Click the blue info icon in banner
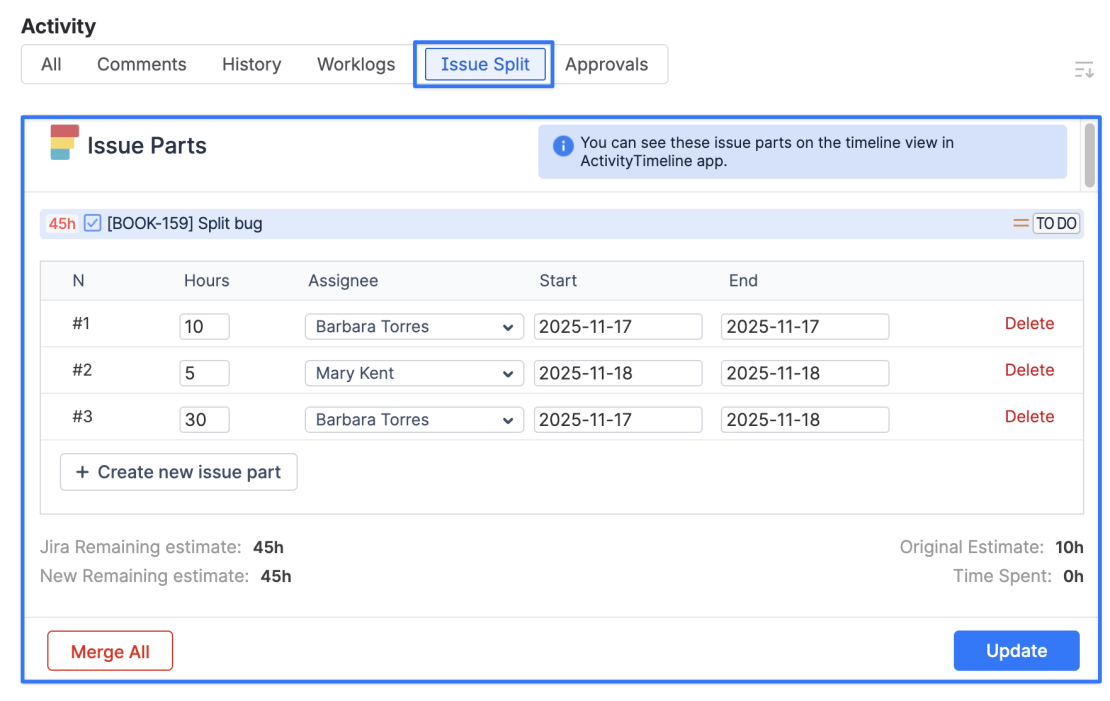 click(563, 146)
